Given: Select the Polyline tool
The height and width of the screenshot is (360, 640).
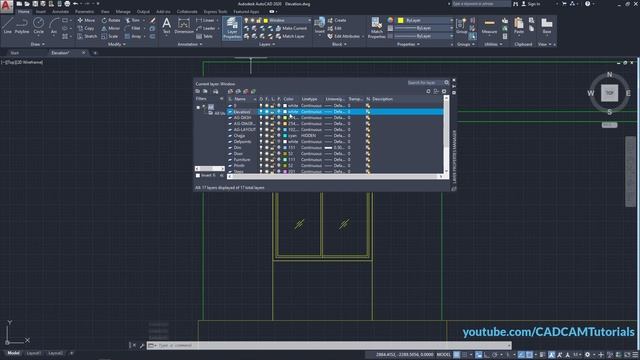Looking at the screenshot, I should [22, 26].
